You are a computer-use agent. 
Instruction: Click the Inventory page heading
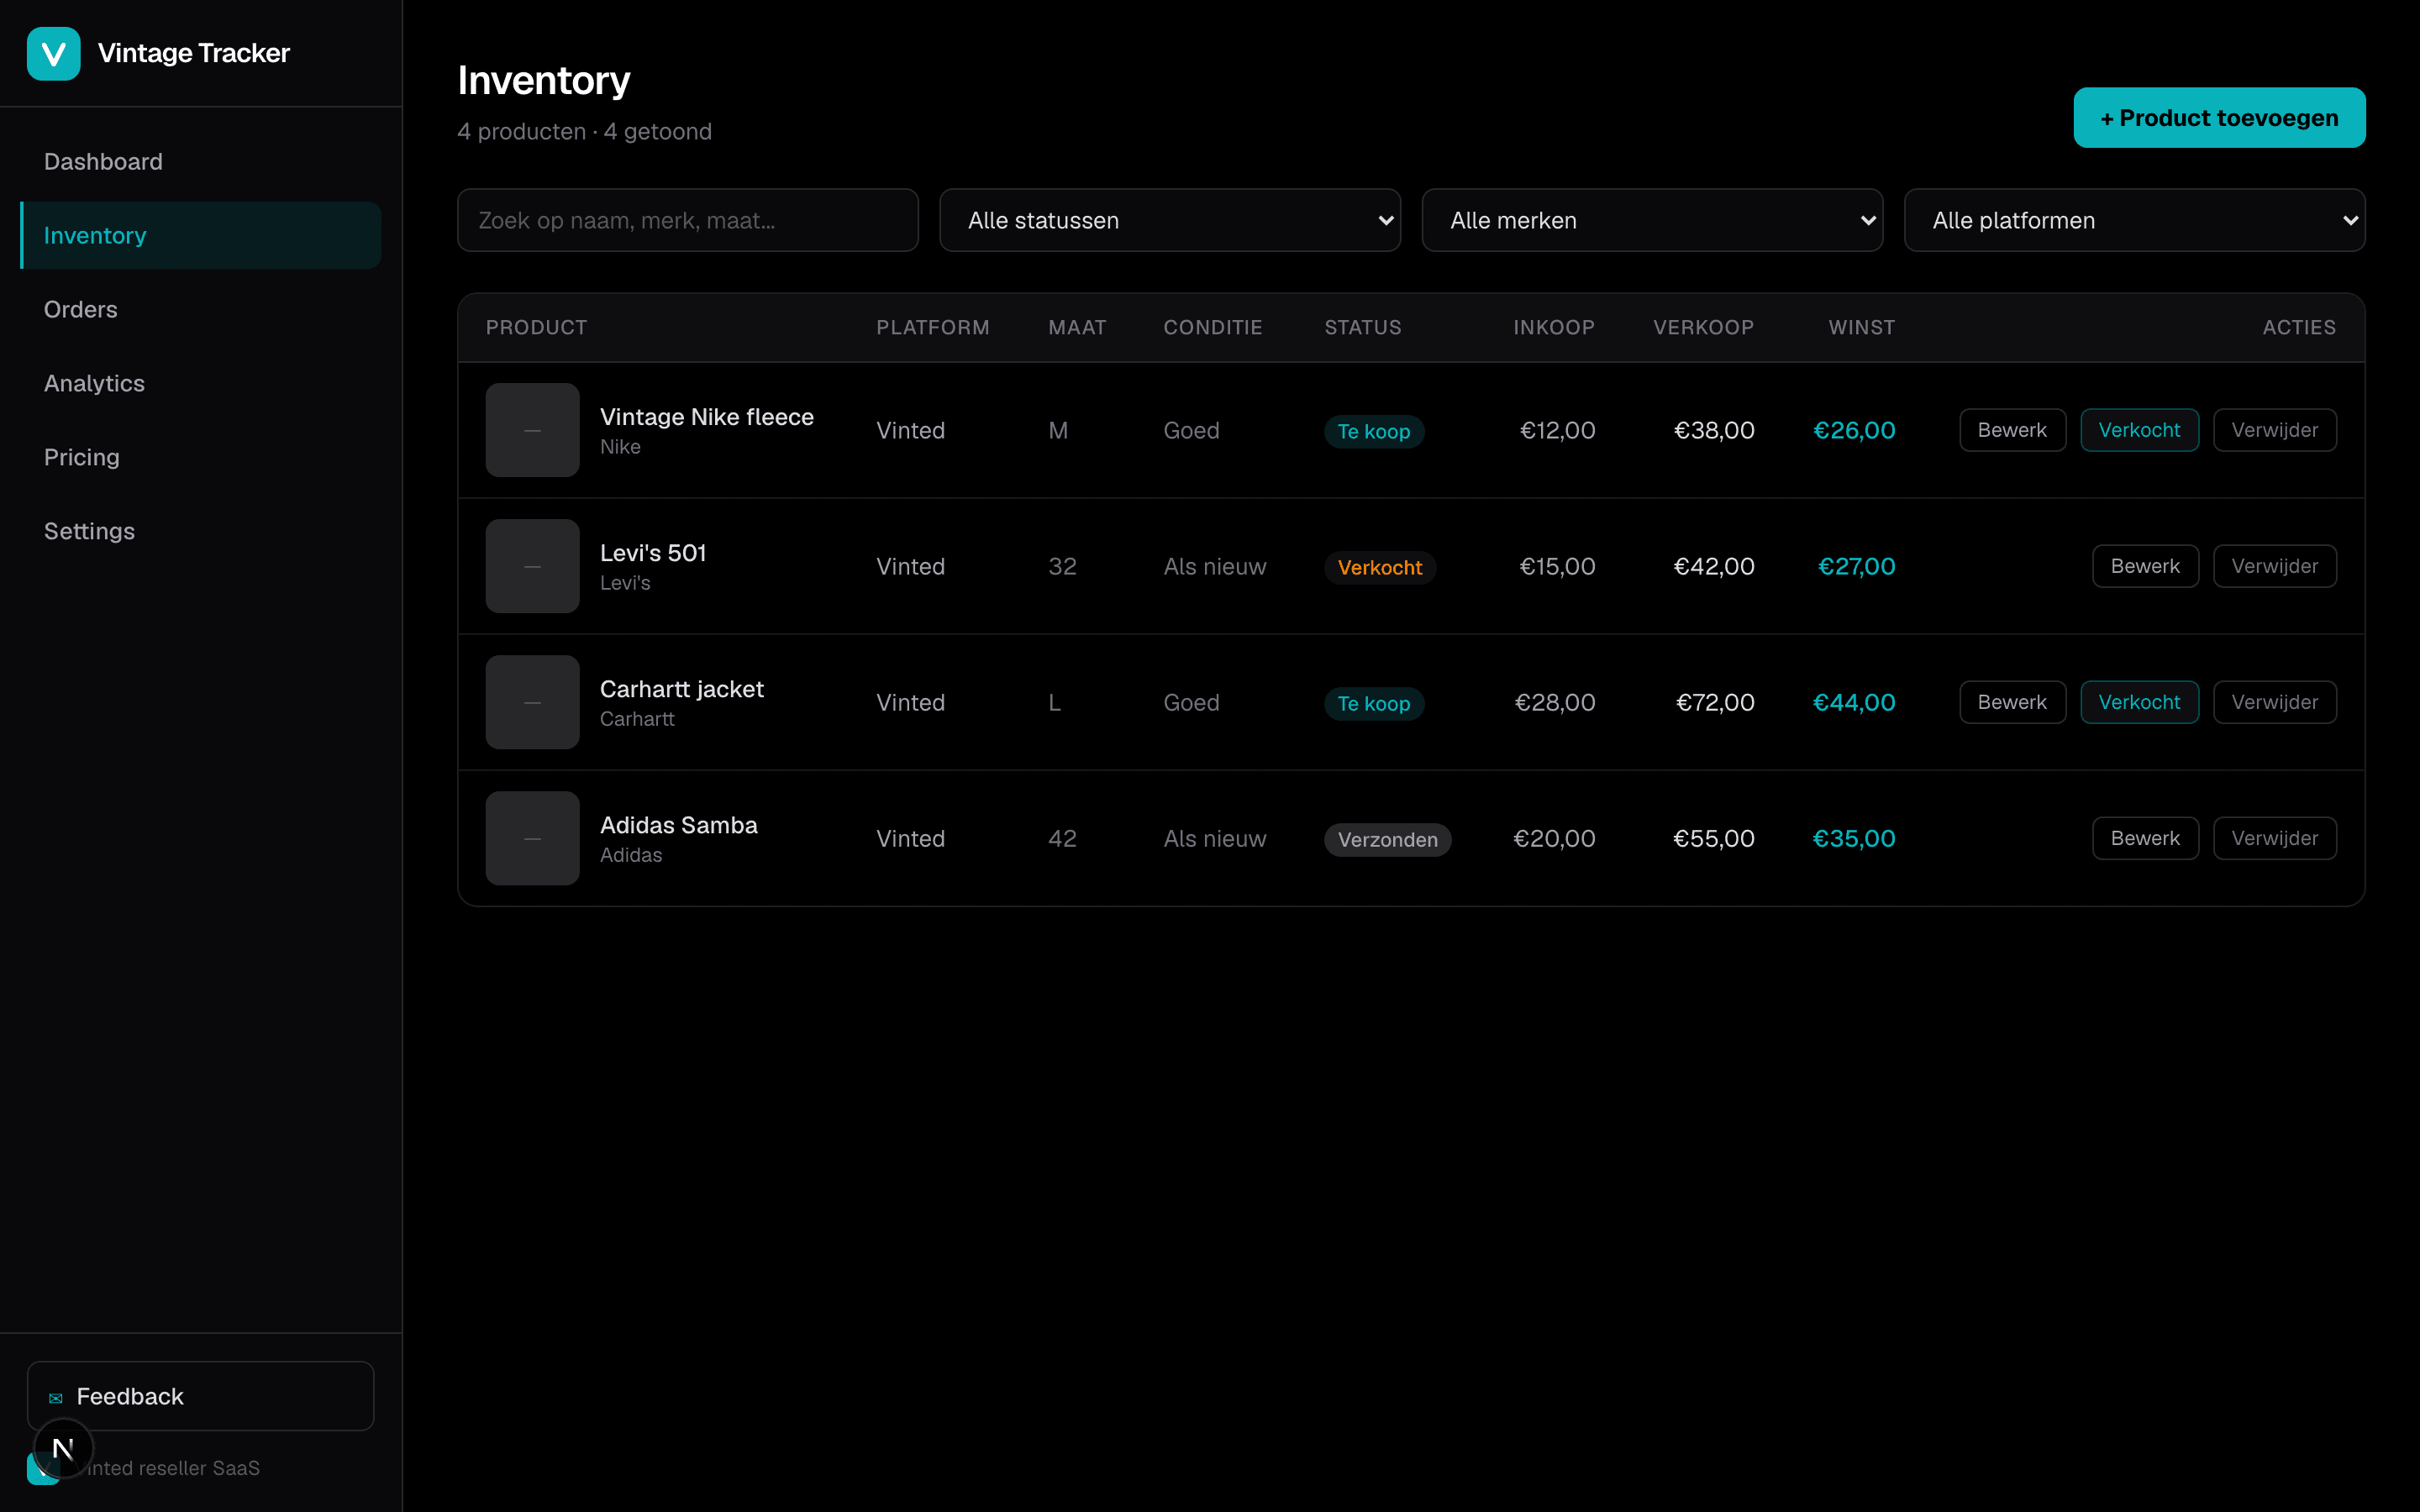pos(544,80)
